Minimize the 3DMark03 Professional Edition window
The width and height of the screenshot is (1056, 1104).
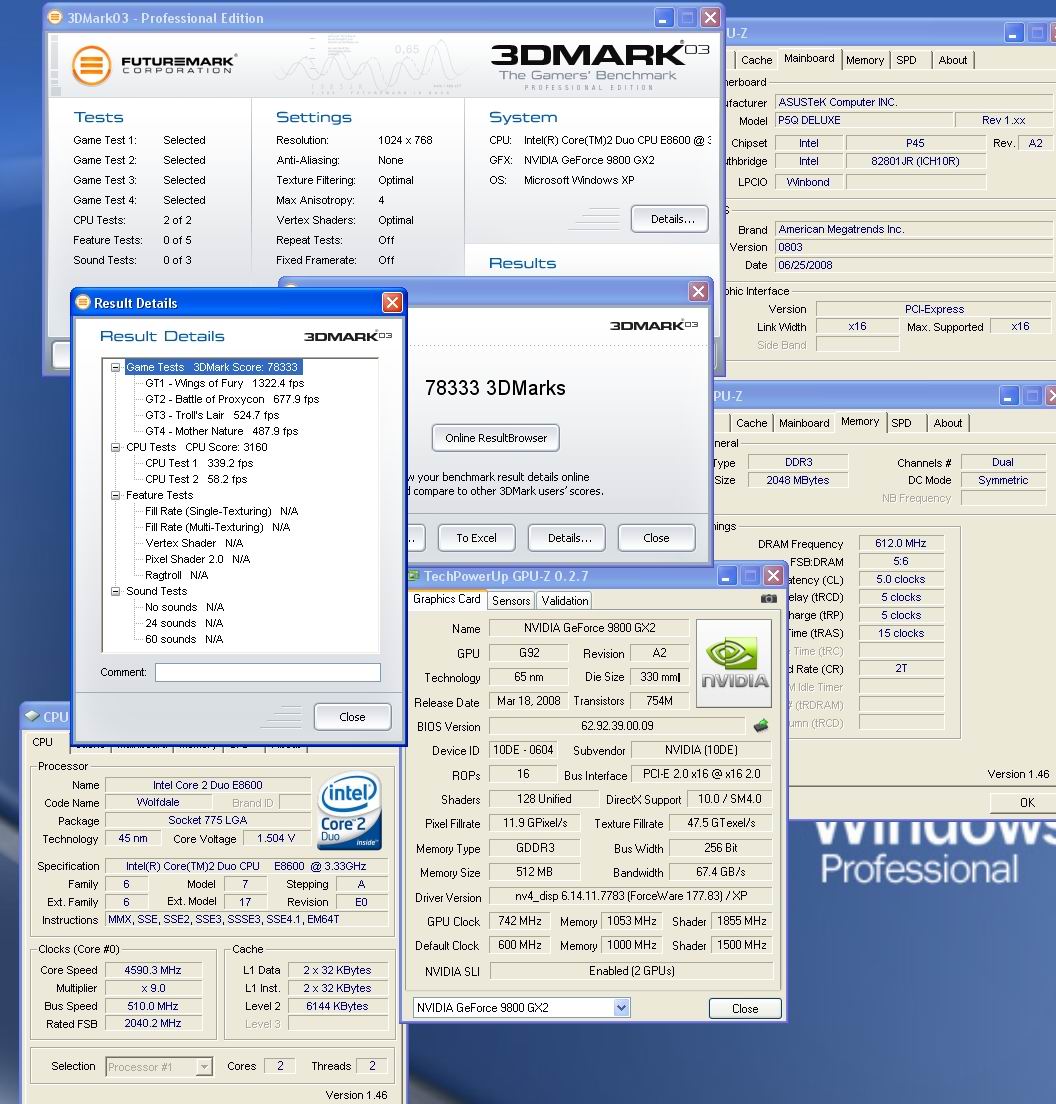coord(663,18)
